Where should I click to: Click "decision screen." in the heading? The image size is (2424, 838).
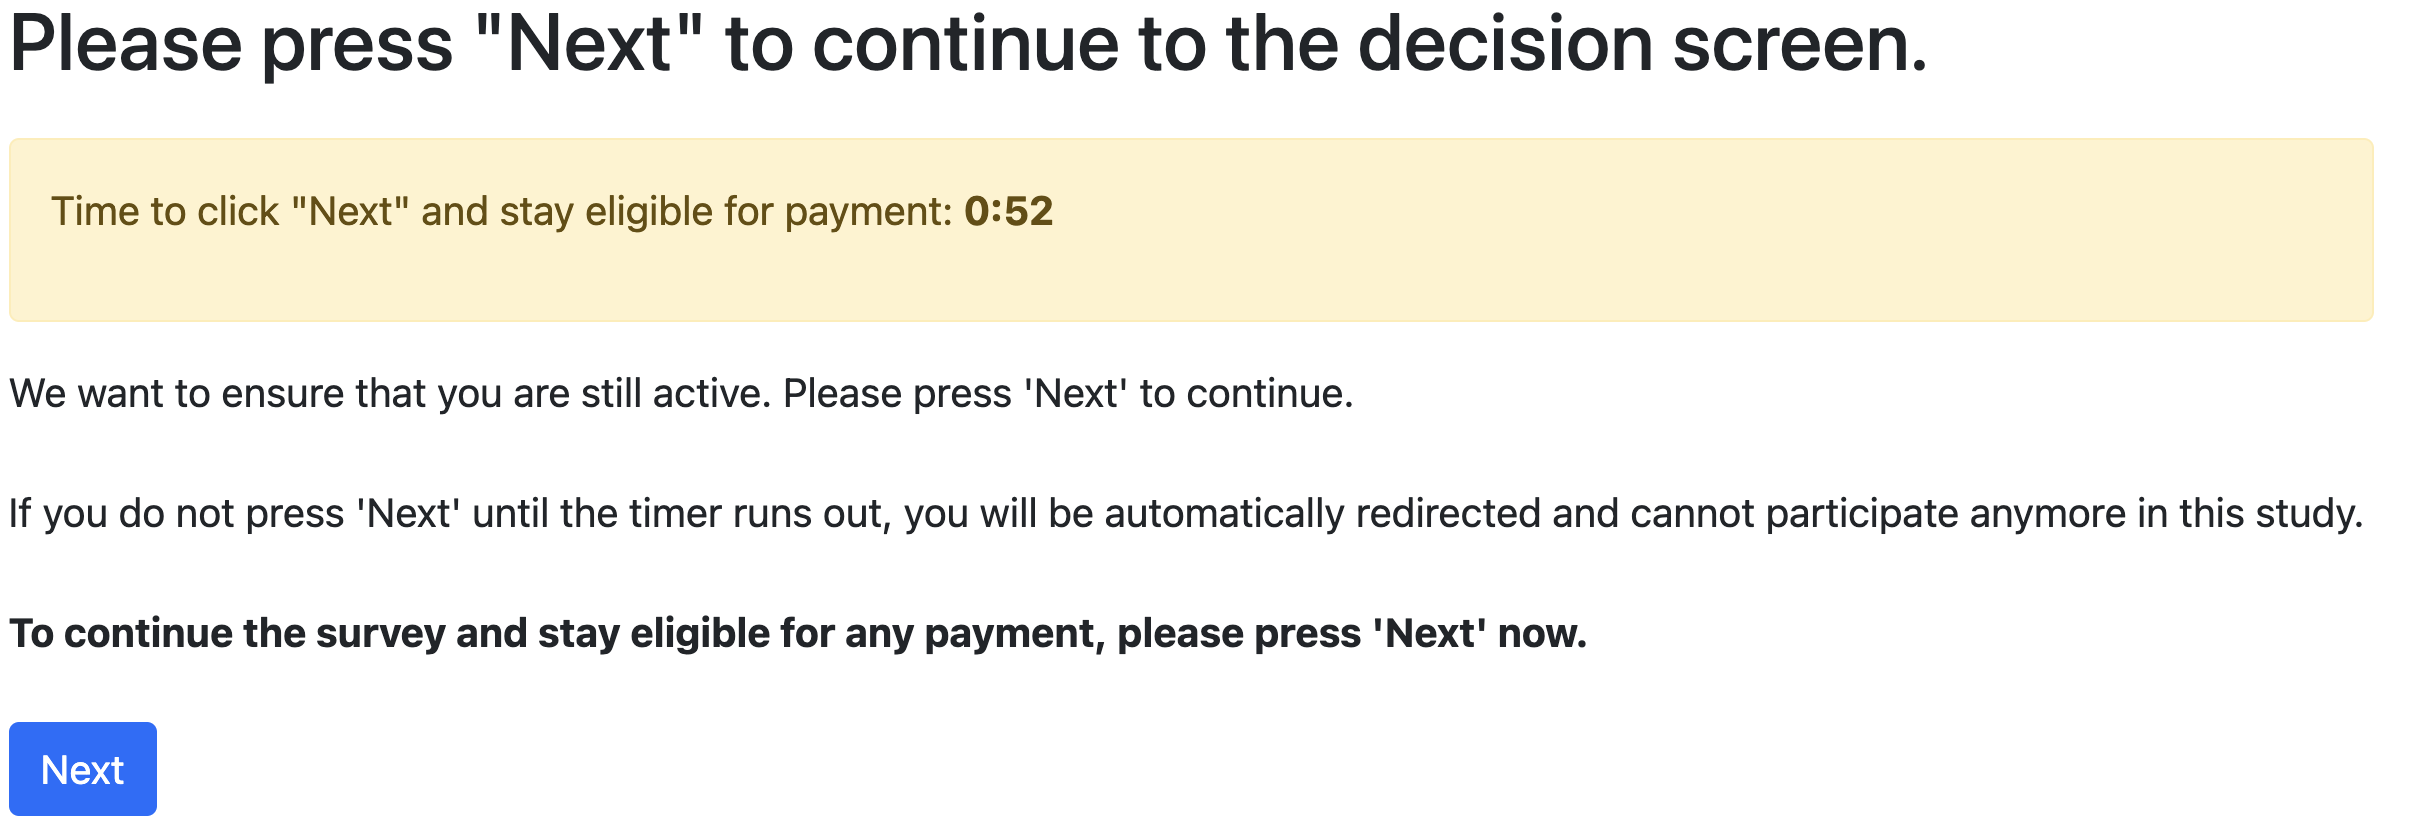(1641, 44)
